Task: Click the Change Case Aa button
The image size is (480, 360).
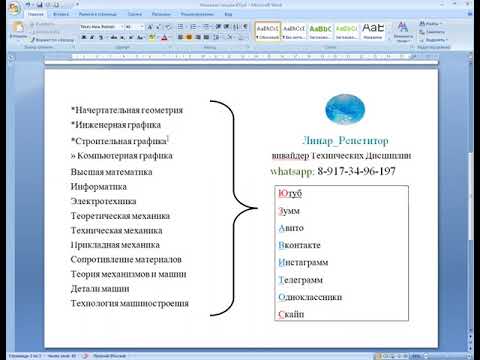Action: 140,37
